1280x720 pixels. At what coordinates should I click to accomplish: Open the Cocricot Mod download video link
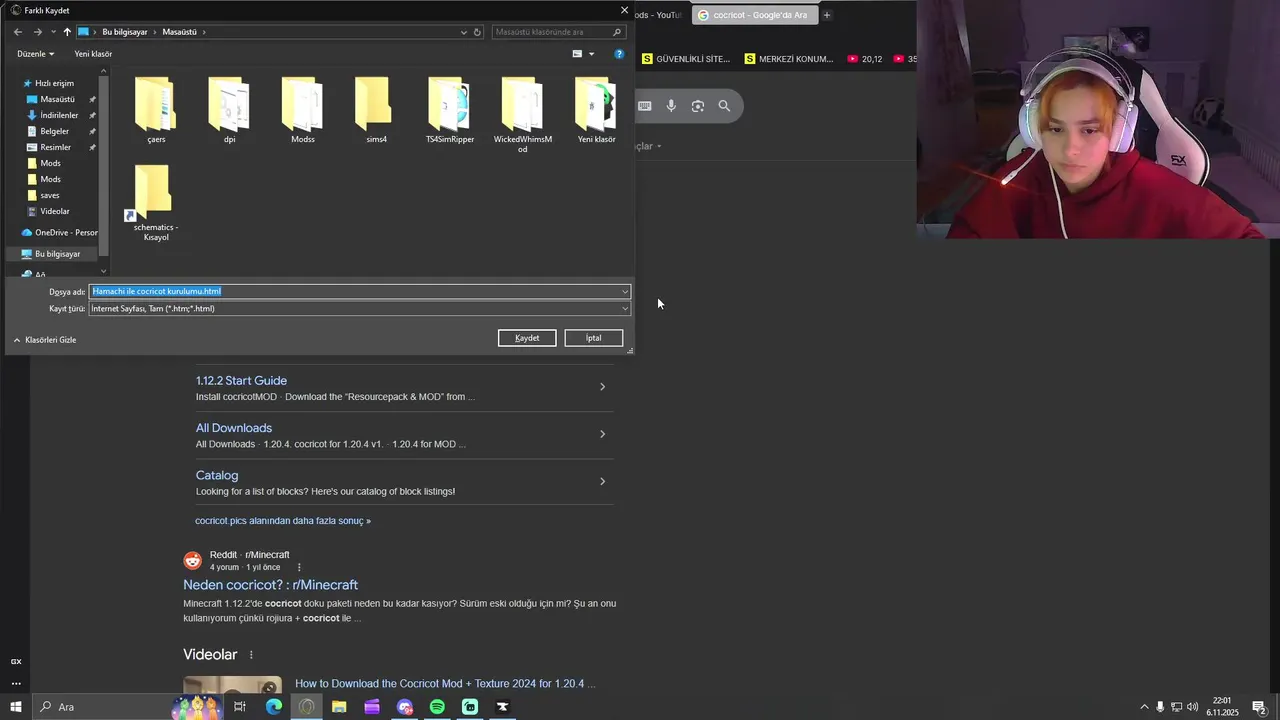[x=445, y=684]
